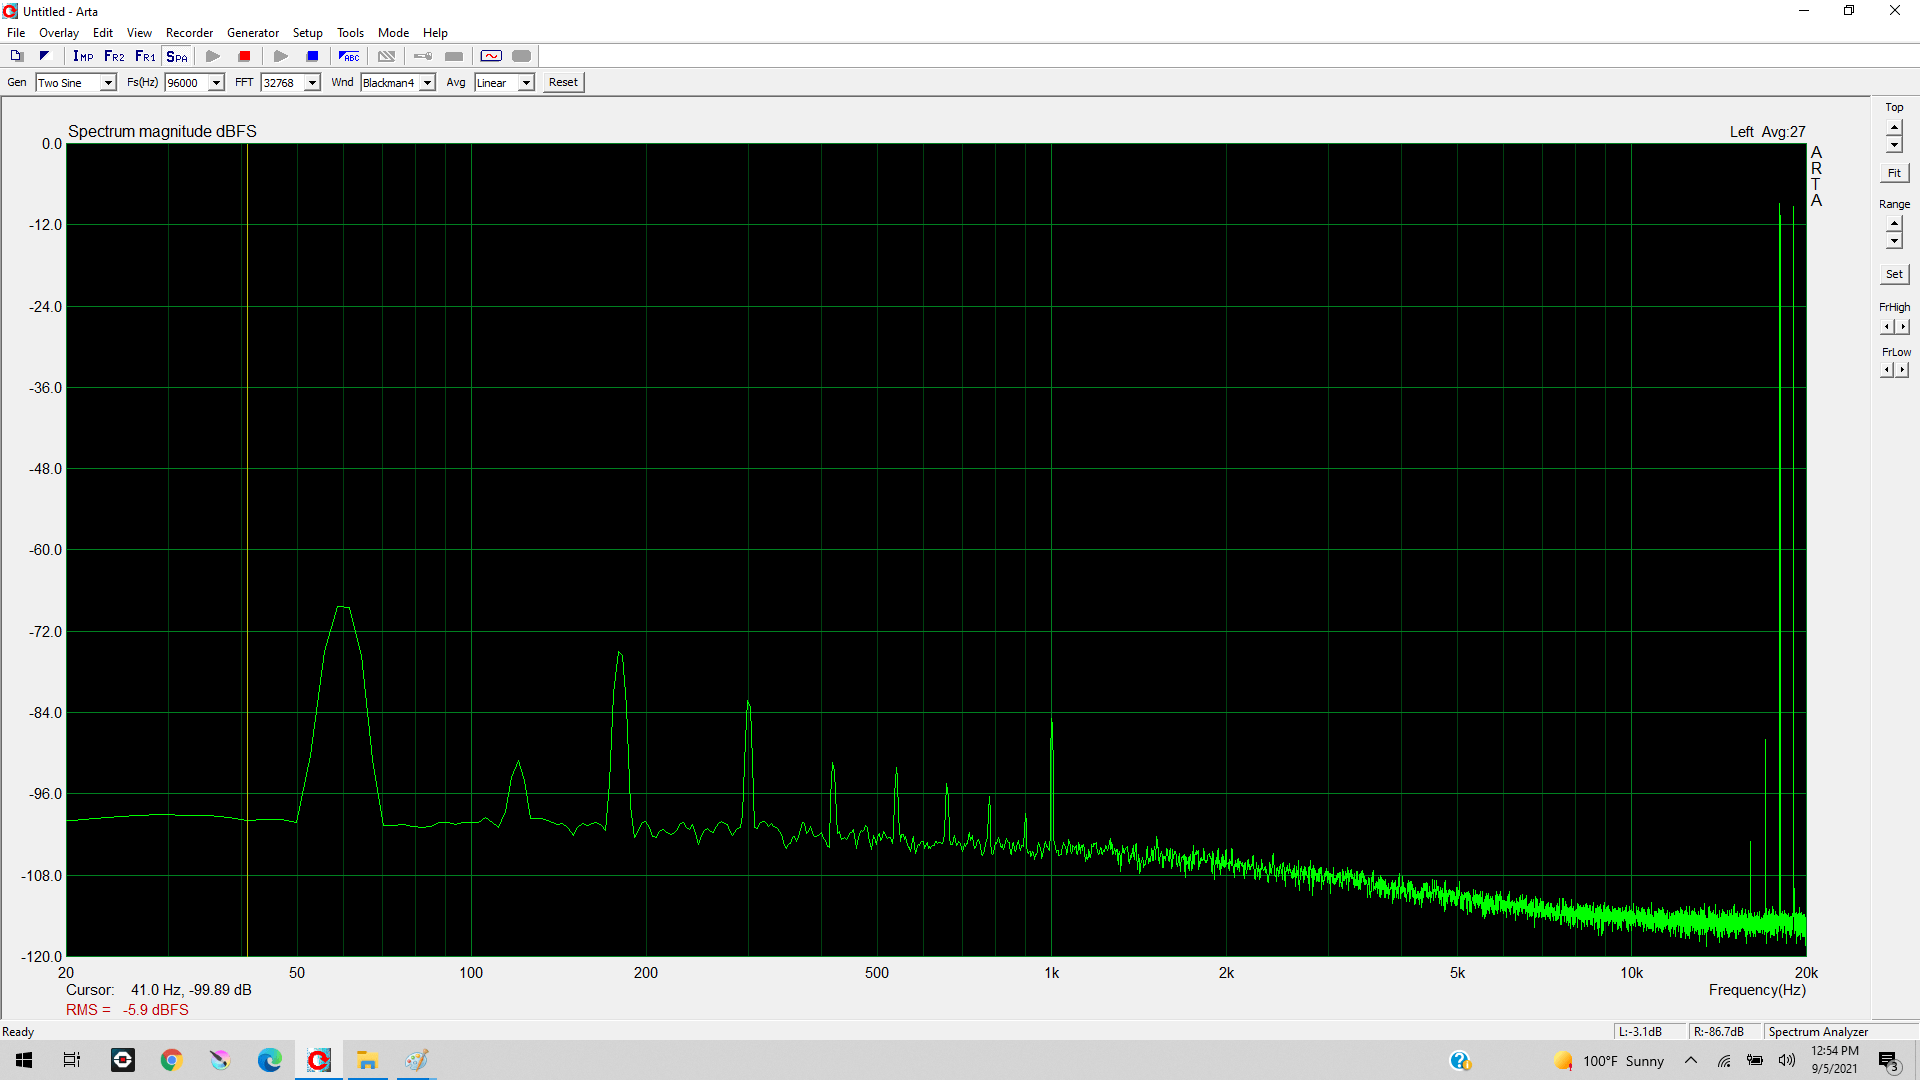Click the 'Spectrum Analyzer' status bar text

coord(1818,1032)
